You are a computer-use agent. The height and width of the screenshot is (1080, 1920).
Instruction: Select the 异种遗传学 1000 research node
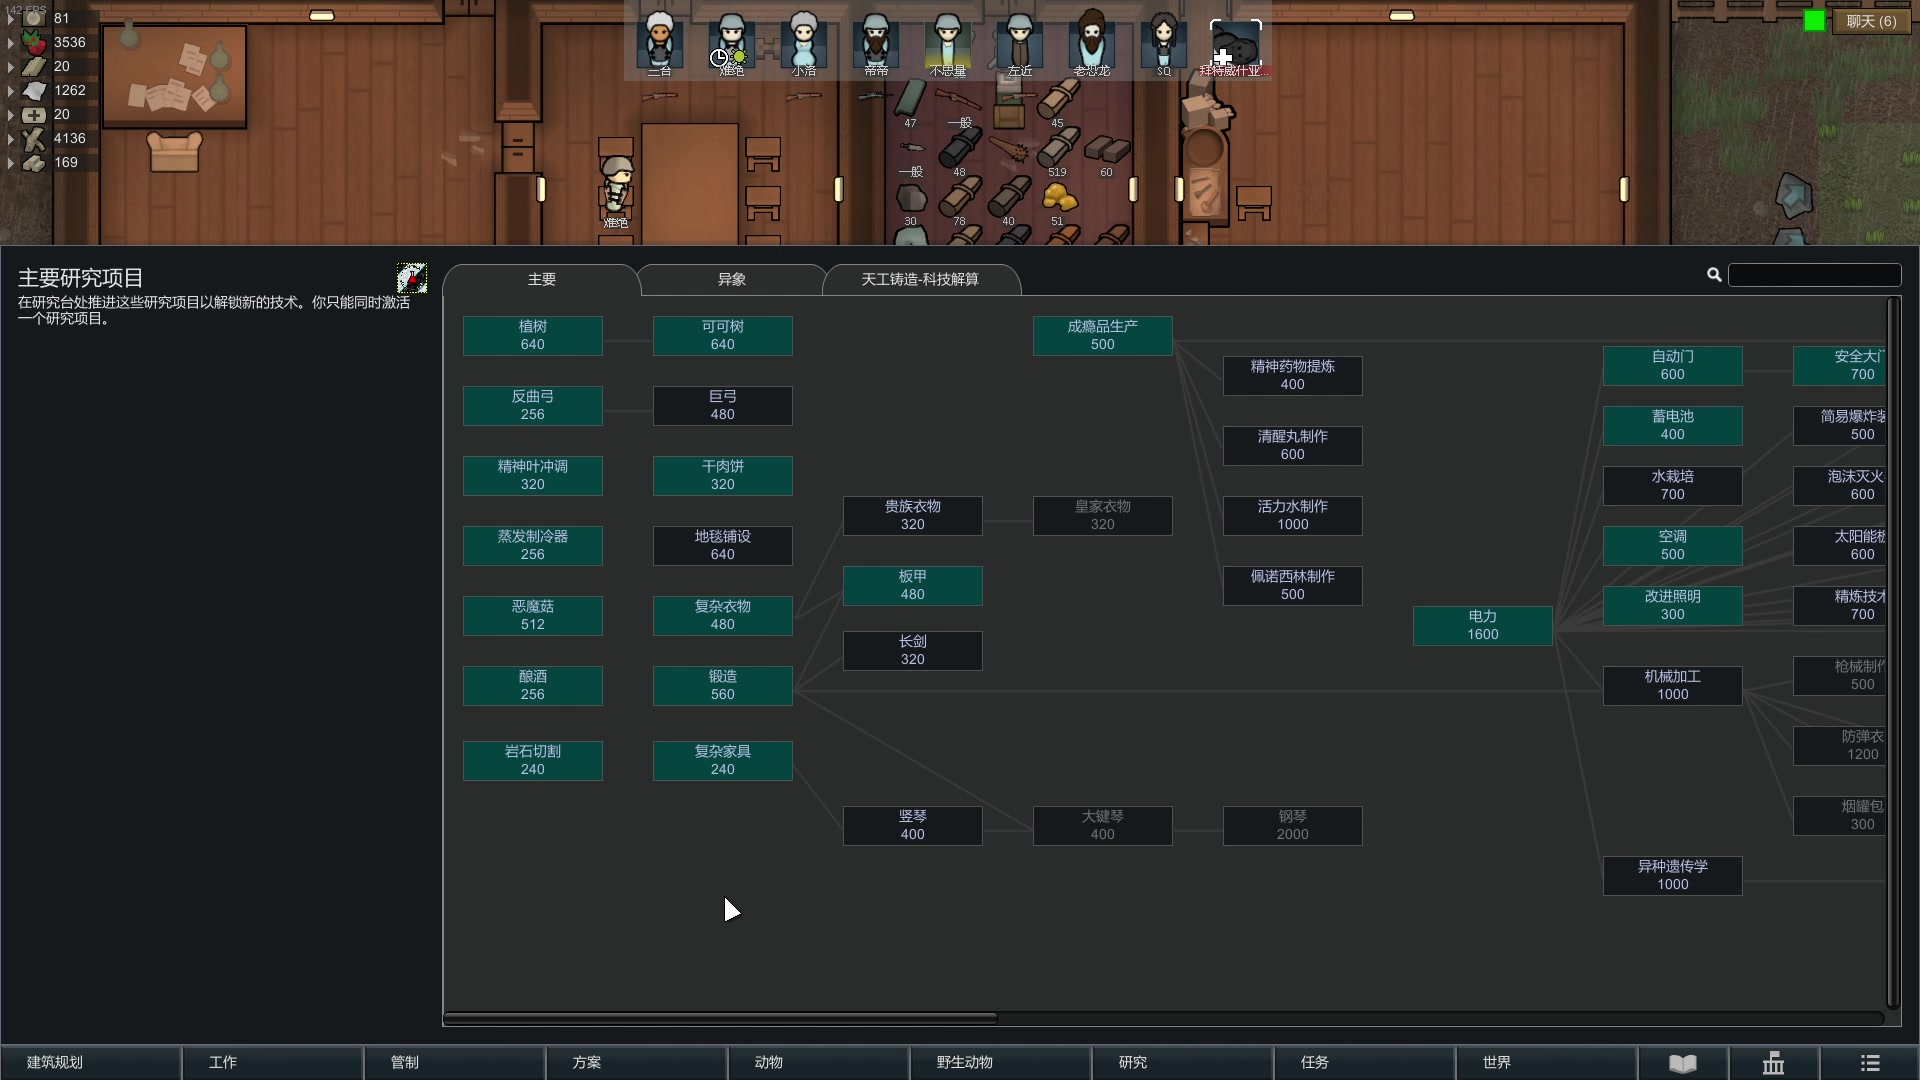coord(1672,876)
